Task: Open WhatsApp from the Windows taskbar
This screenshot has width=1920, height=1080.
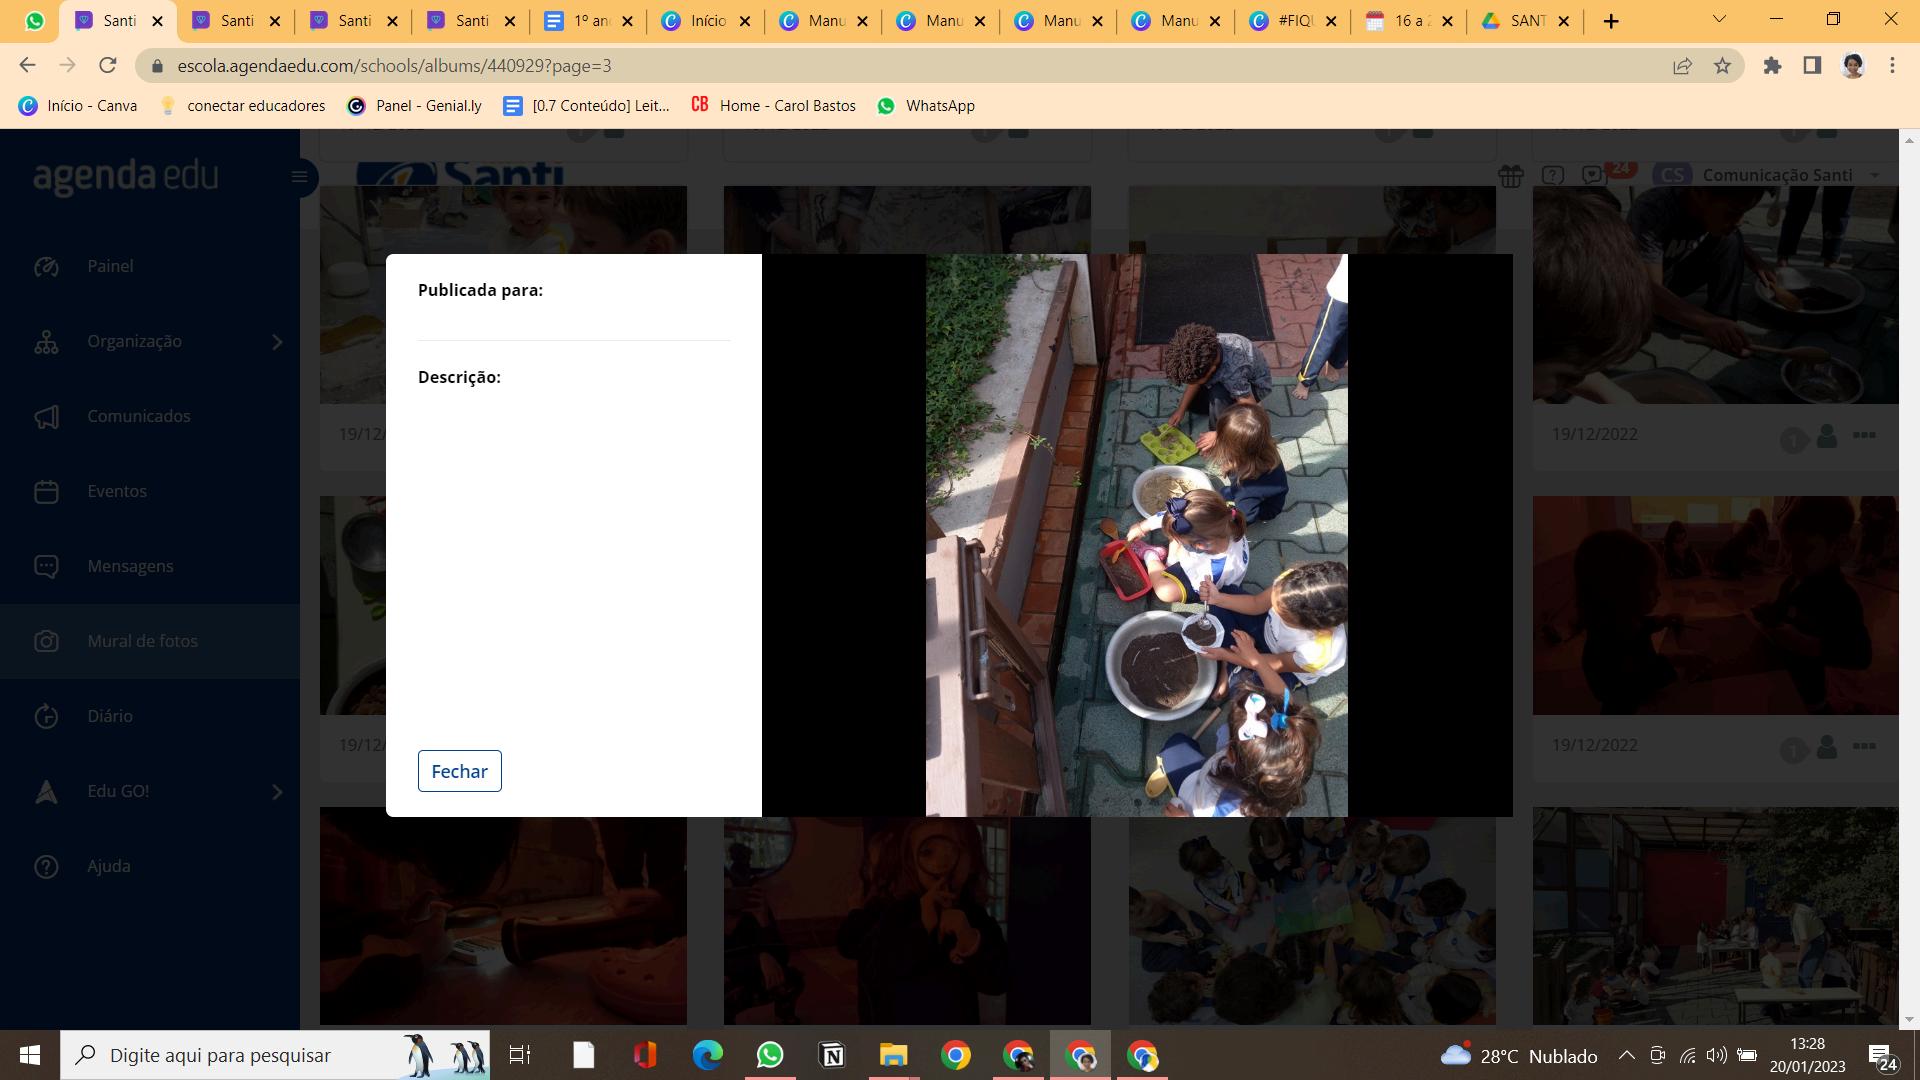Action: pyautogui.click(x=770, y=1055)
